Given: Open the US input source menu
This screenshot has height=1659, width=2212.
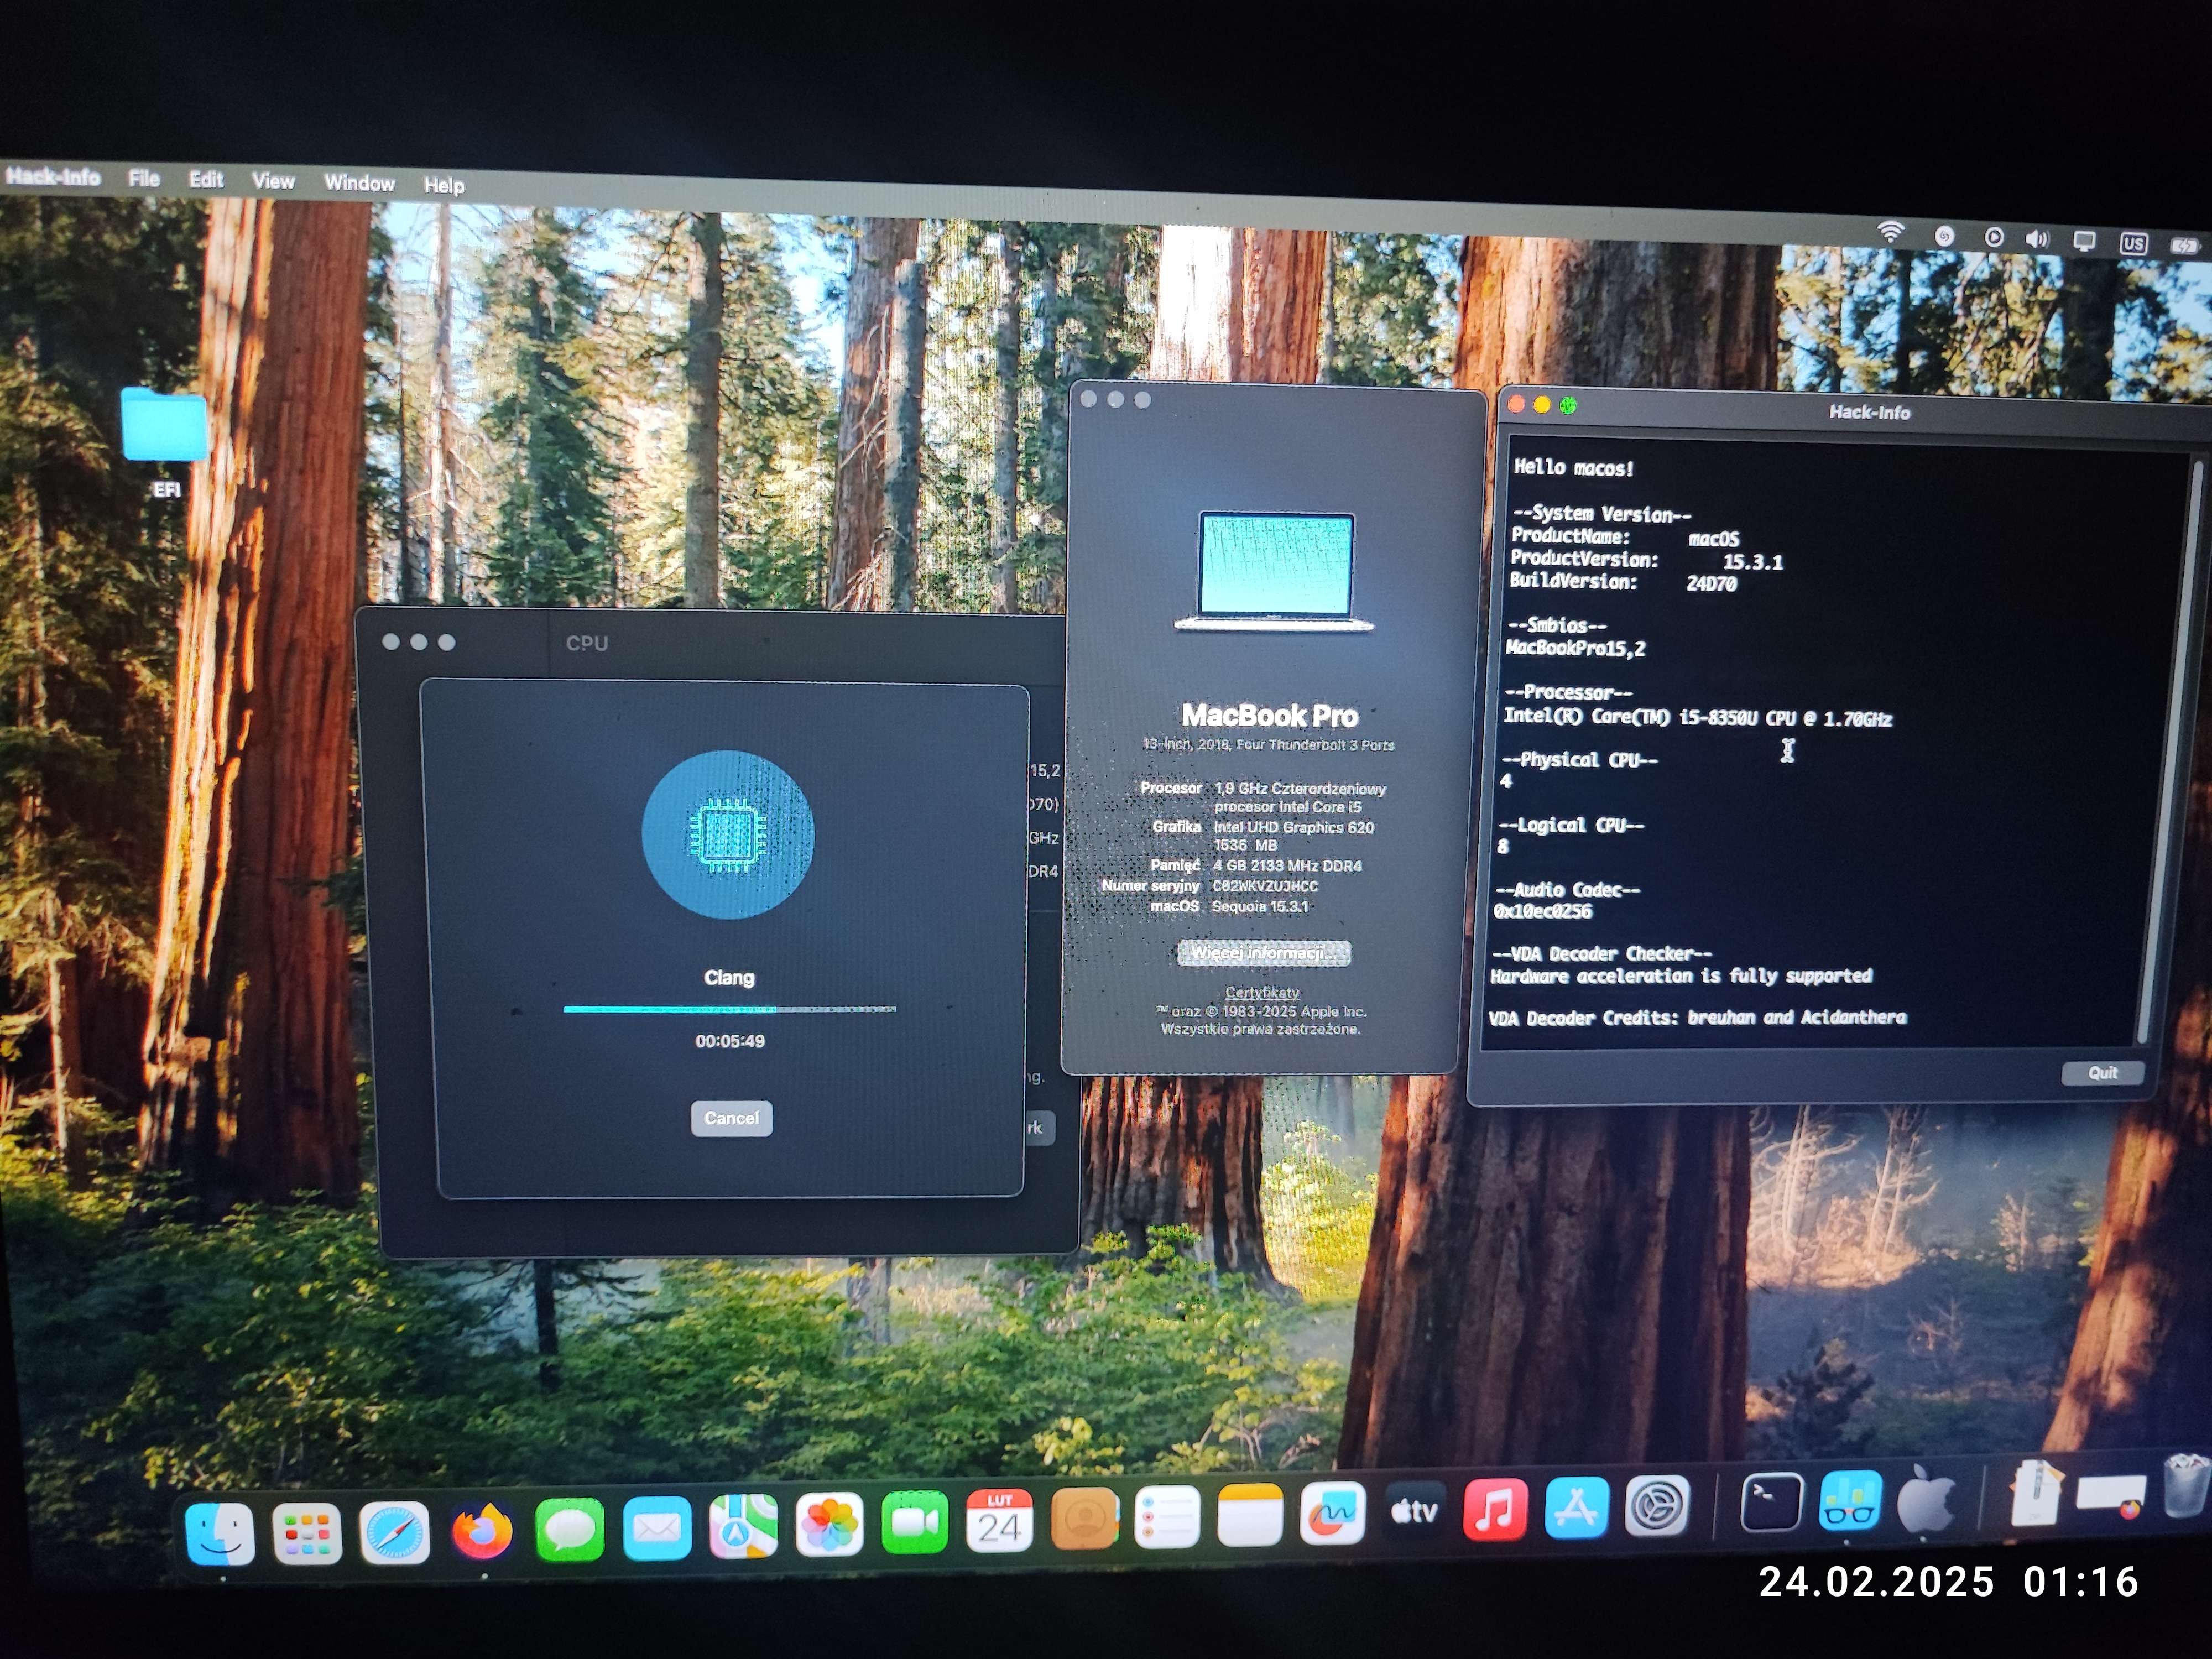Looking at the screenshot, I should pos(2133,243).
